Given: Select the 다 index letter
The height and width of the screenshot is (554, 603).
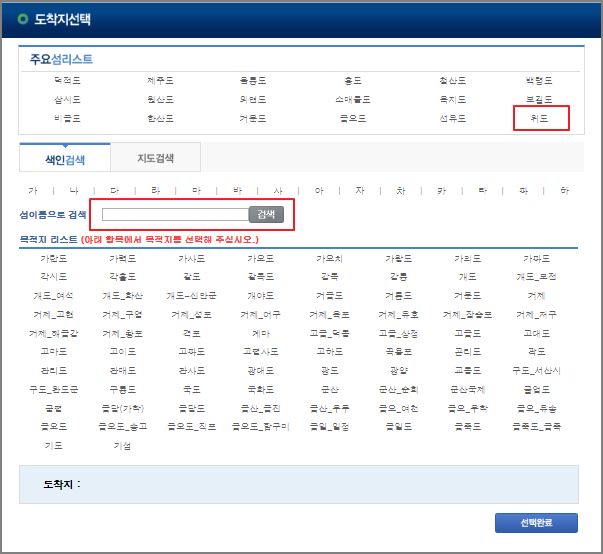Looking at the screenshot, I should point(115,191).
